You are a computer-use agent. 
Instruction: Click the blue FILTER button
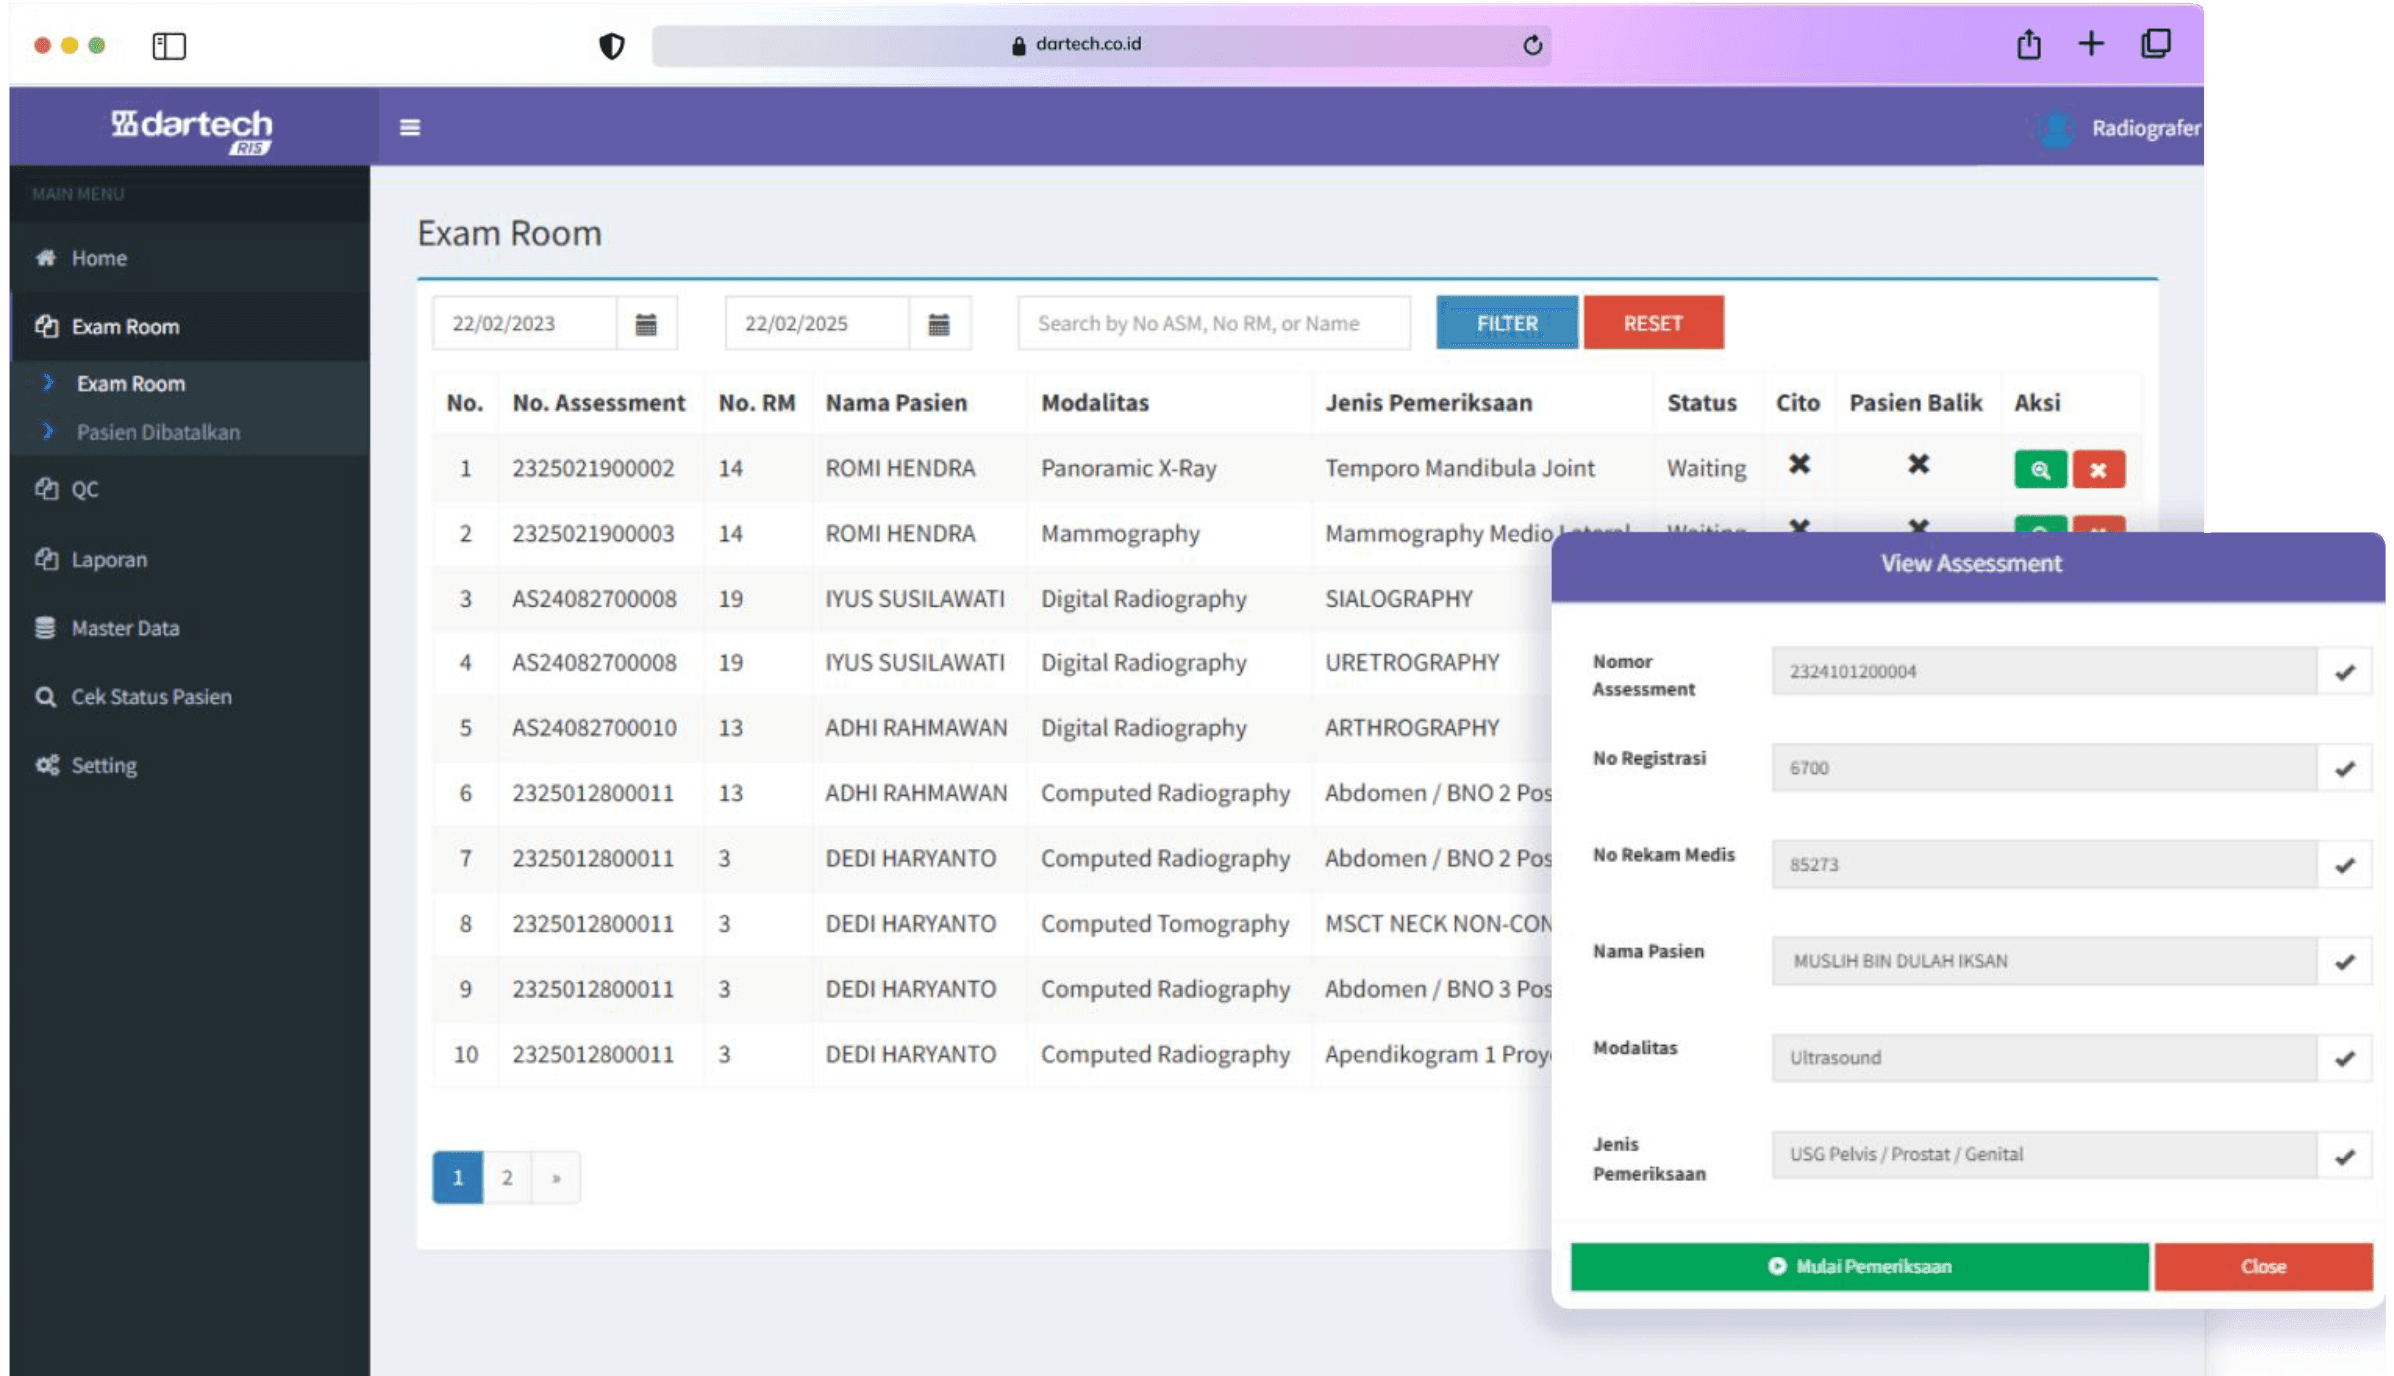click(x=1506, y=323)
